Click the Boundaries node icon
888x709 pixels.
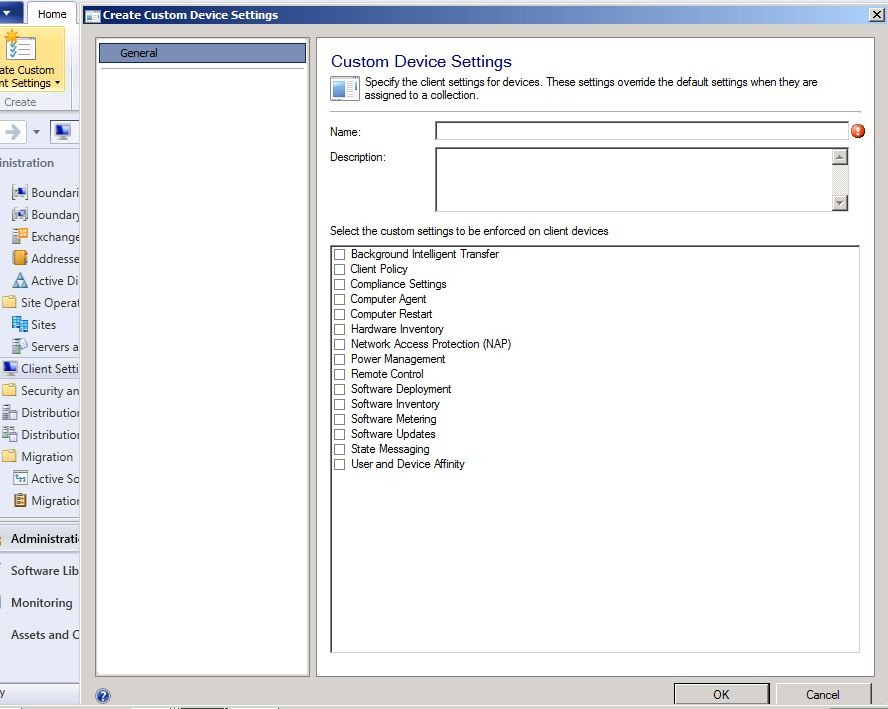[x=20, y=193]
